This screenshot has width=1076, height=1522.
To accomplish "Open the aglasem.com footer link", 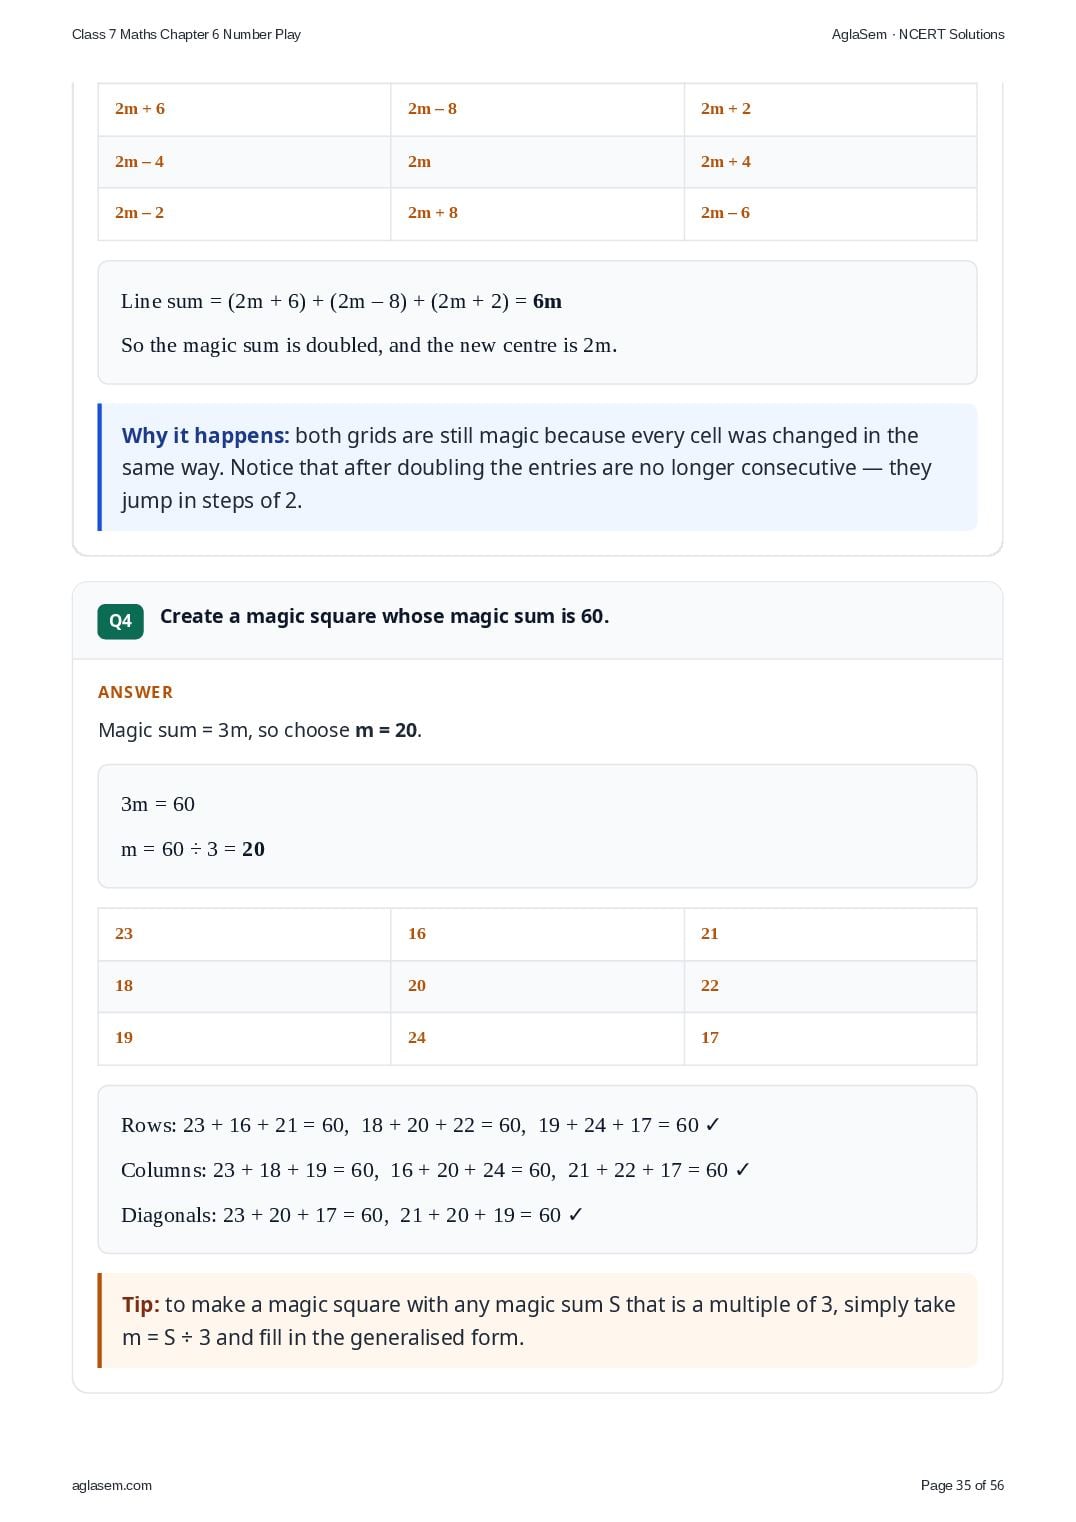I will pyautogui.click(x=112, y=1485).
